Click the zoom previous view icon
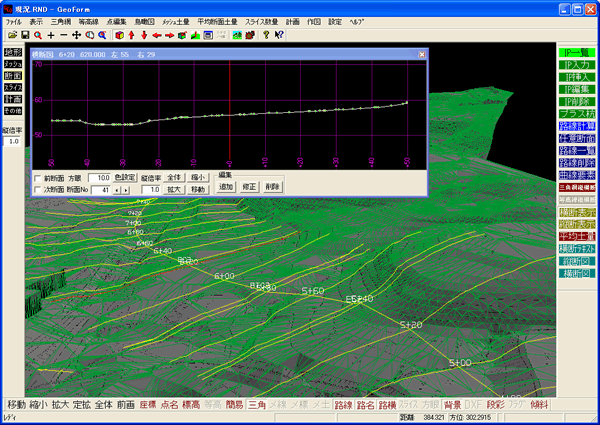Screen dimensions: 600x425 pos(90,35)
